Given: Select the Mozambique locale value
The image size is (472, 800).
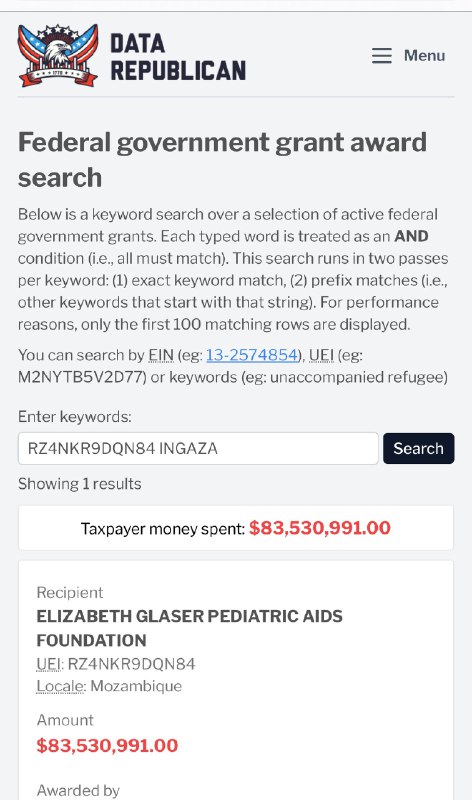Looking at the screenshot, I should coord(136,686).
